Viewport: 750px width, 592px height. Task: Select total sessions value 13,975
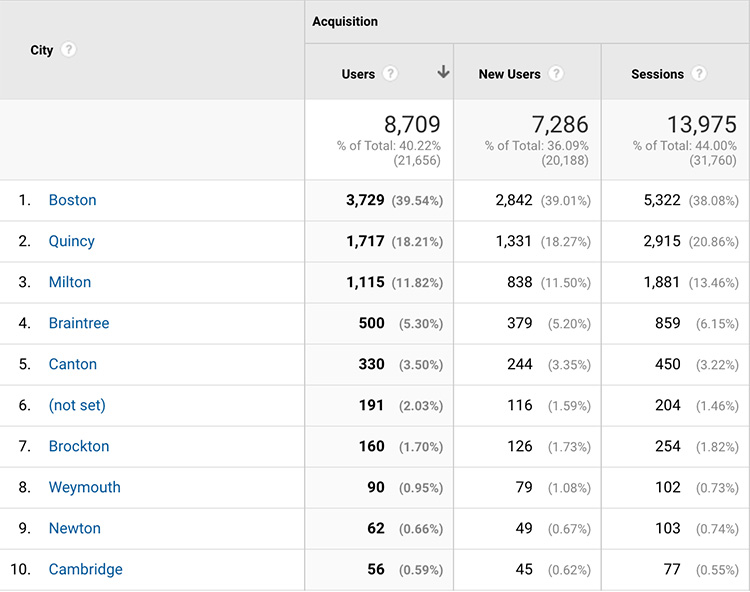(x=702, y=124)
